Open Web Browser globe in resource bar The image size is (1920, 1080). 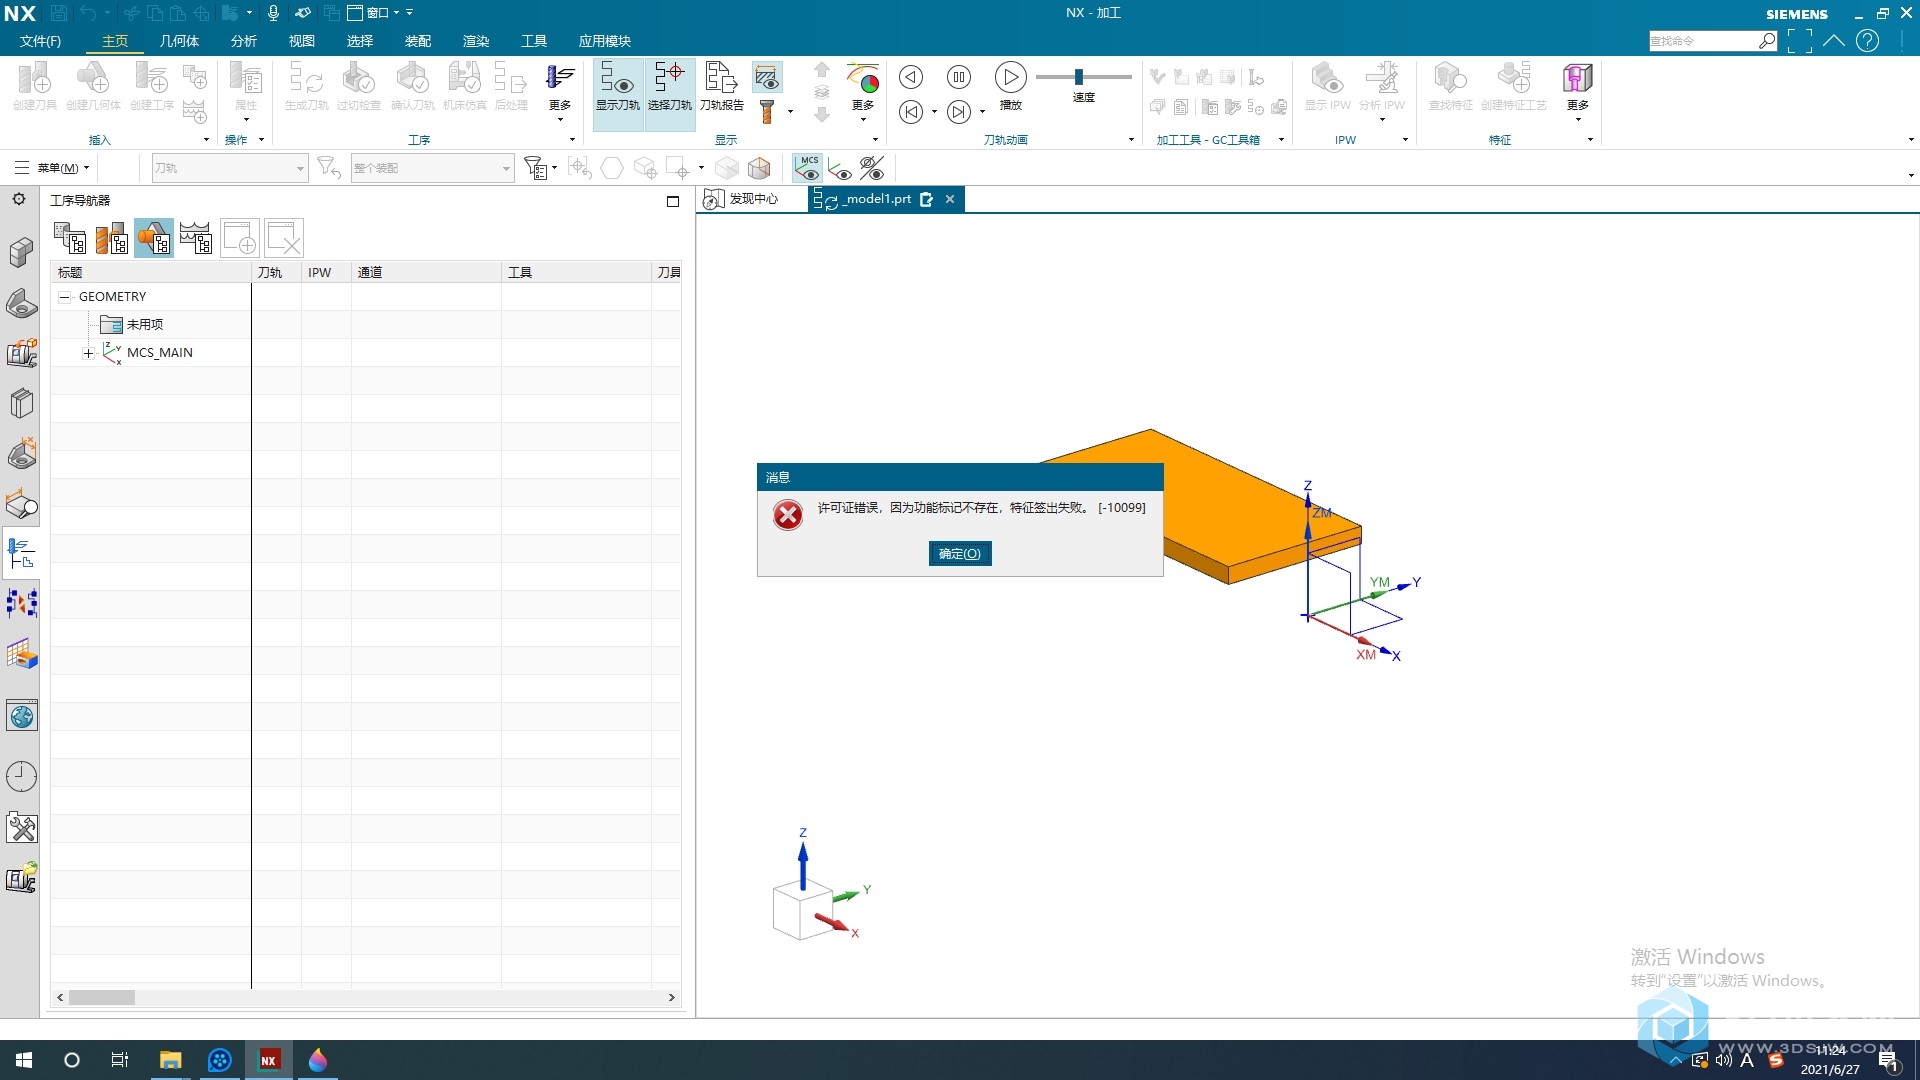pyautogui.click(x=21, y=716)
